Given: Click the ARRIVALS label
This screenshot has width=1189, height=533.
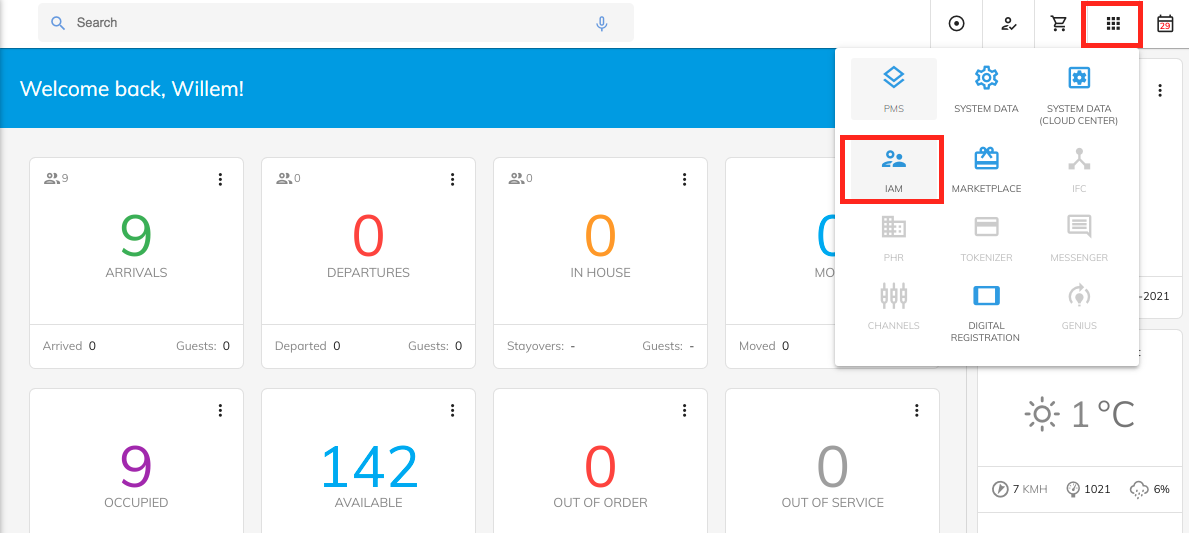Looking at the screenshot, I should pyautogui.click(x=136, y=273).
